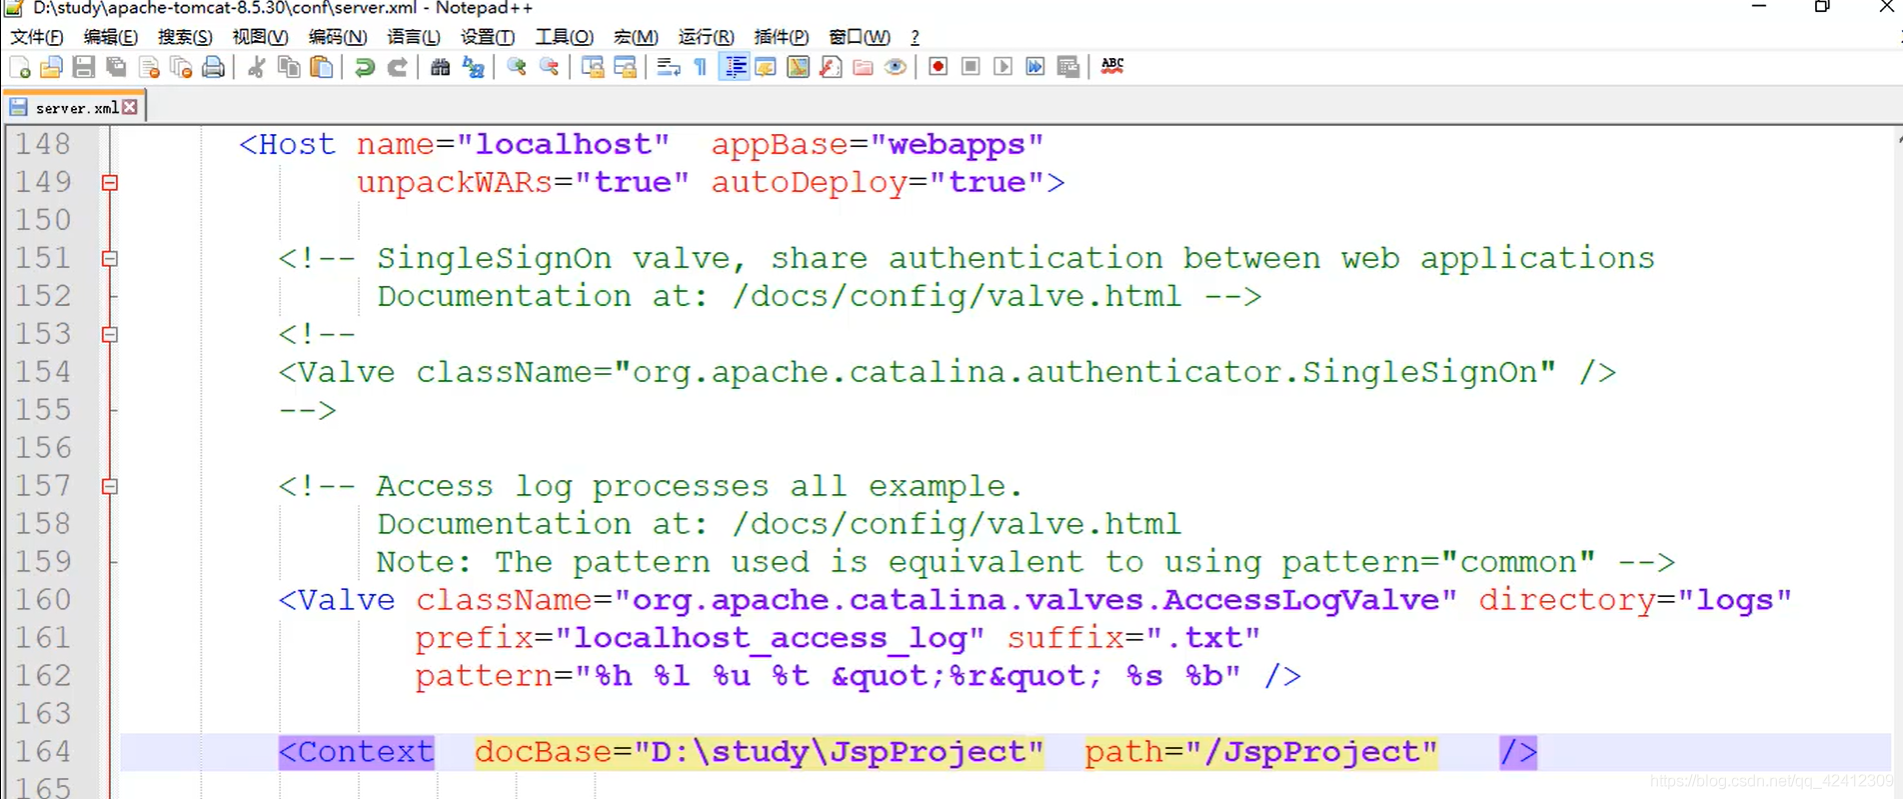
Task: Toggle word wrap in the toolbar
Action: tap(669, 67)
